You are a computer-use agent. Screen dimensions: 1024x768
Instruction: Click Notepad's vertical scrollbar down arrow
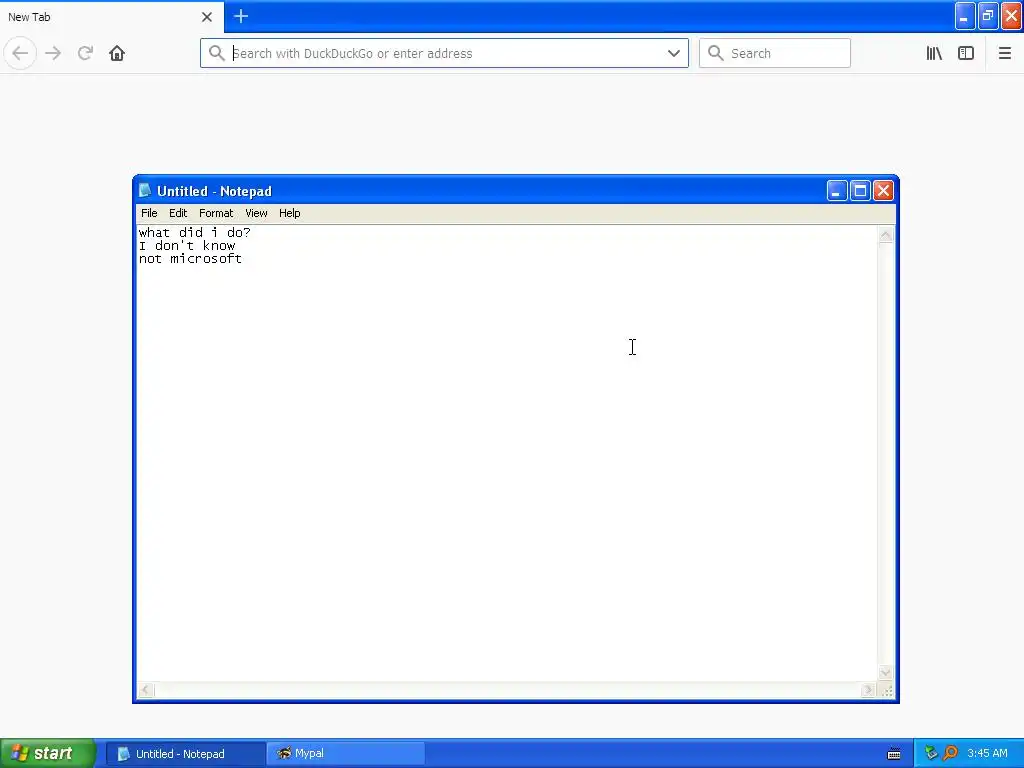click(x=886, y=673)
